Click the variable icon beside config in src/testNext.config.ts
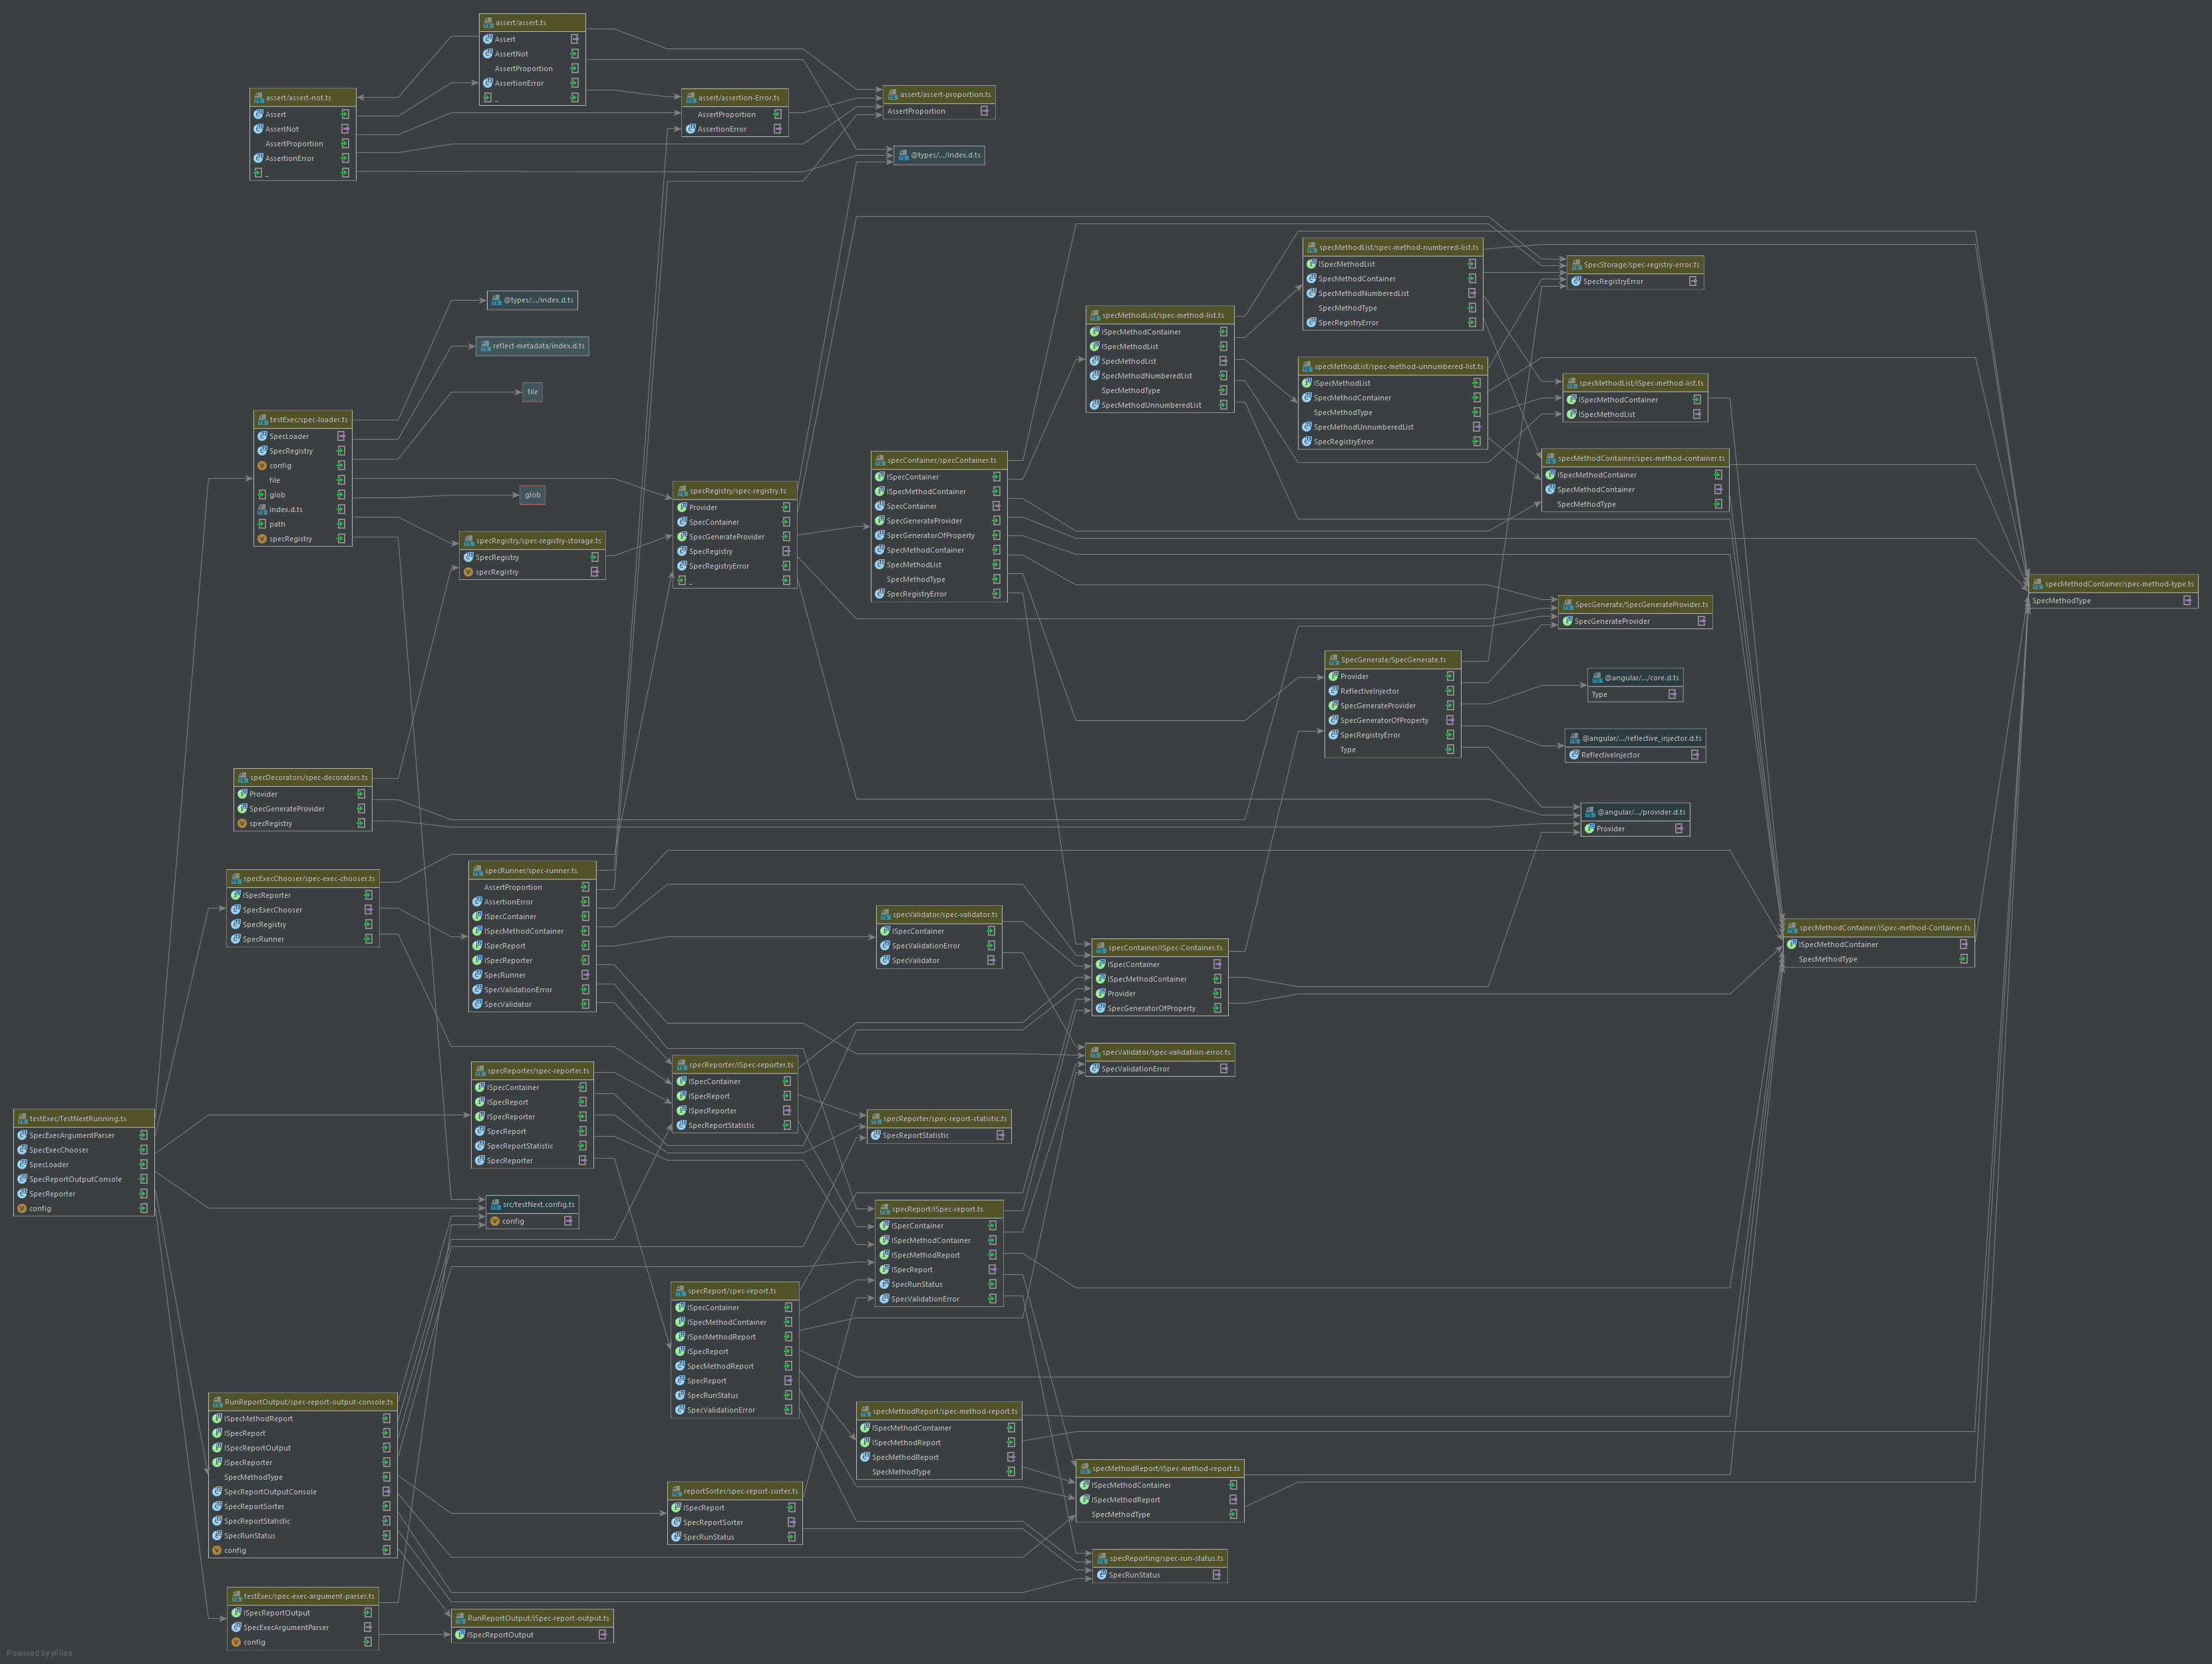The width and height of the screenshot is (2212, 1664). tap(495, 1221)
